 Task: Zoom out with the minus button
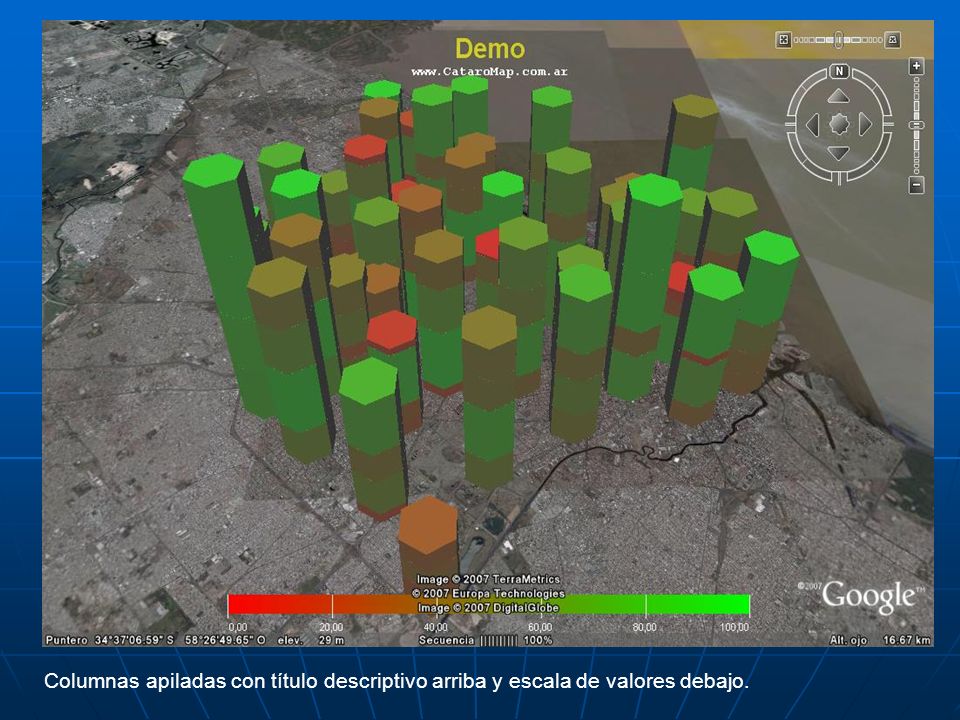pos(916,184)
